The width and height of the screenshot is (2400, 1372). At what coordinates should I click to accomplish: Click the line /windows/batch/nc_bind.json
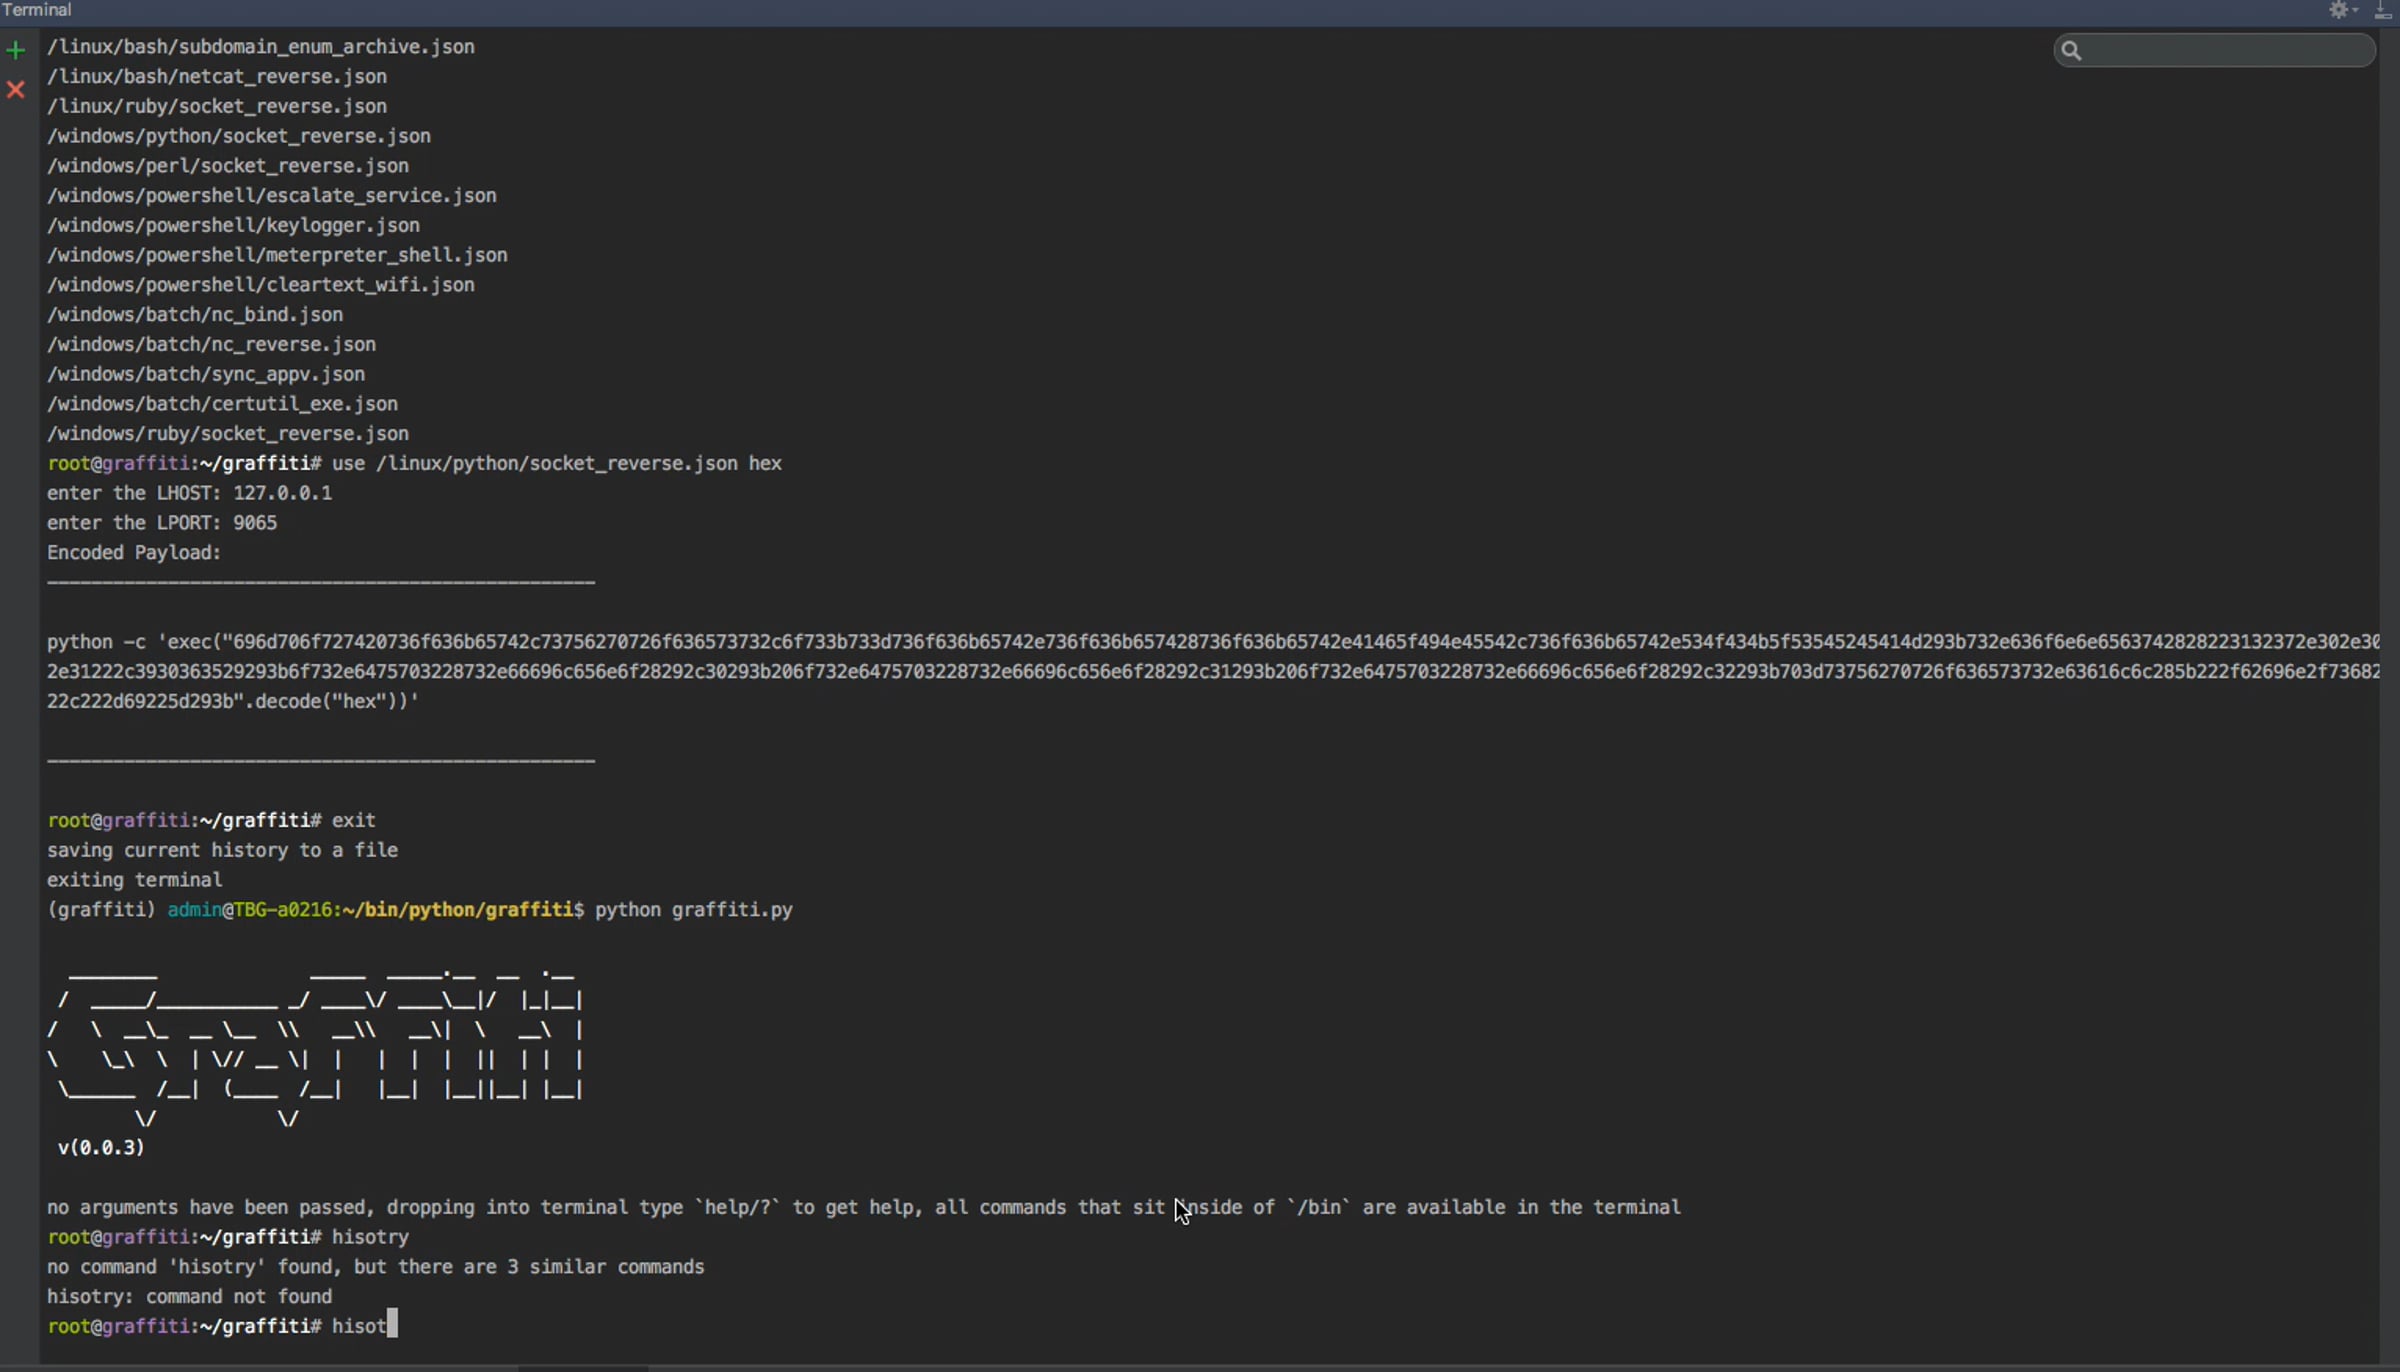[195, 315]
